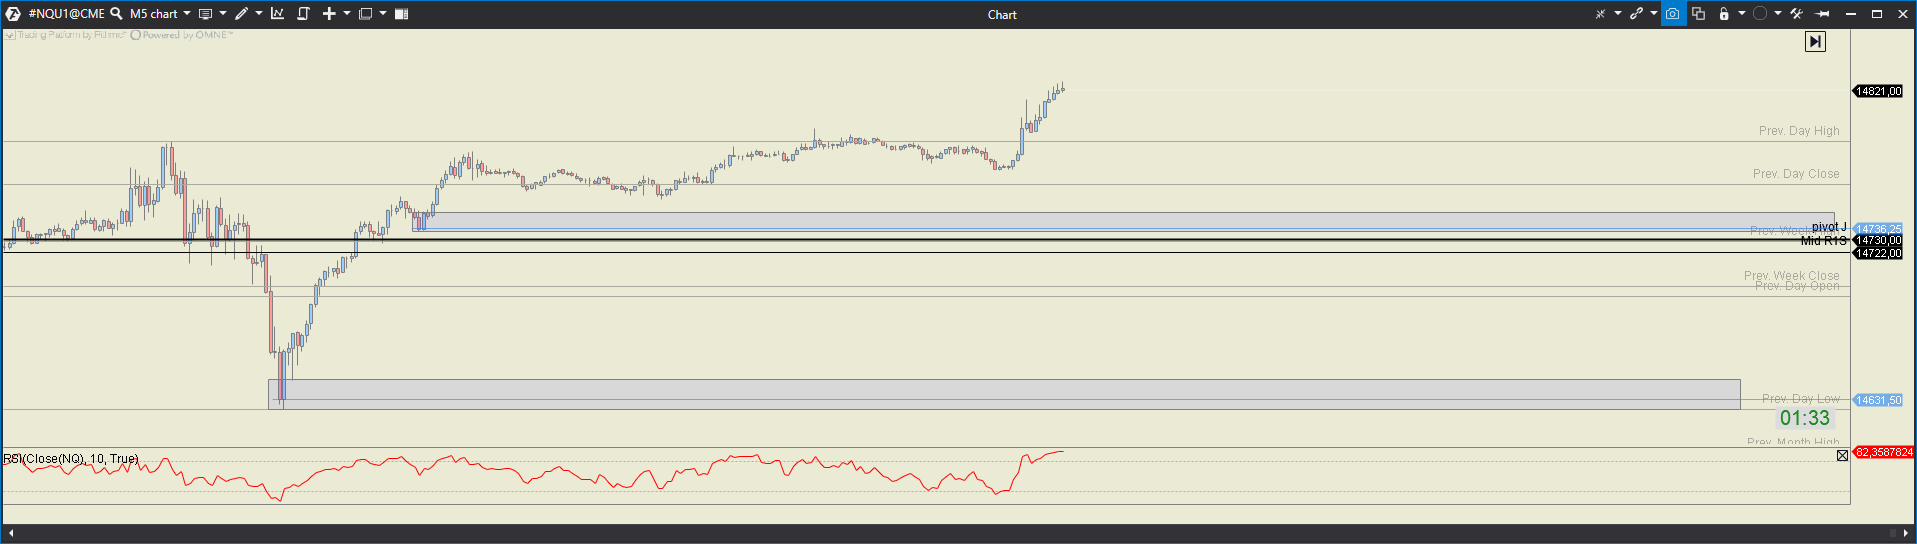1917x544 pixels.
Task: Open the chart template monitor menu
Action: click(205, 14)
